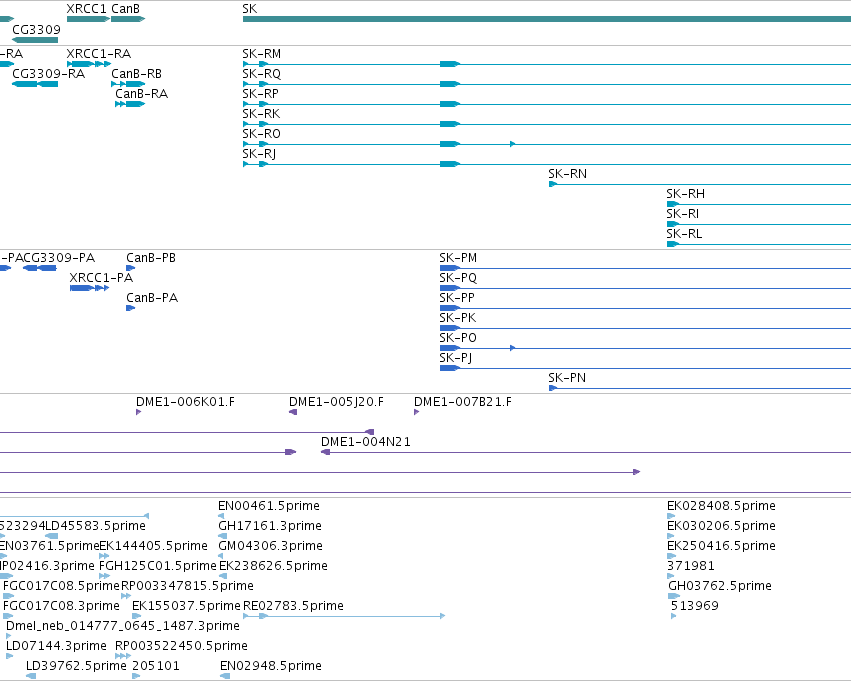This screenshot has height=681, width=851.
Task: Select EST EK144405.5prime
Action: click(x=104, y=556)
